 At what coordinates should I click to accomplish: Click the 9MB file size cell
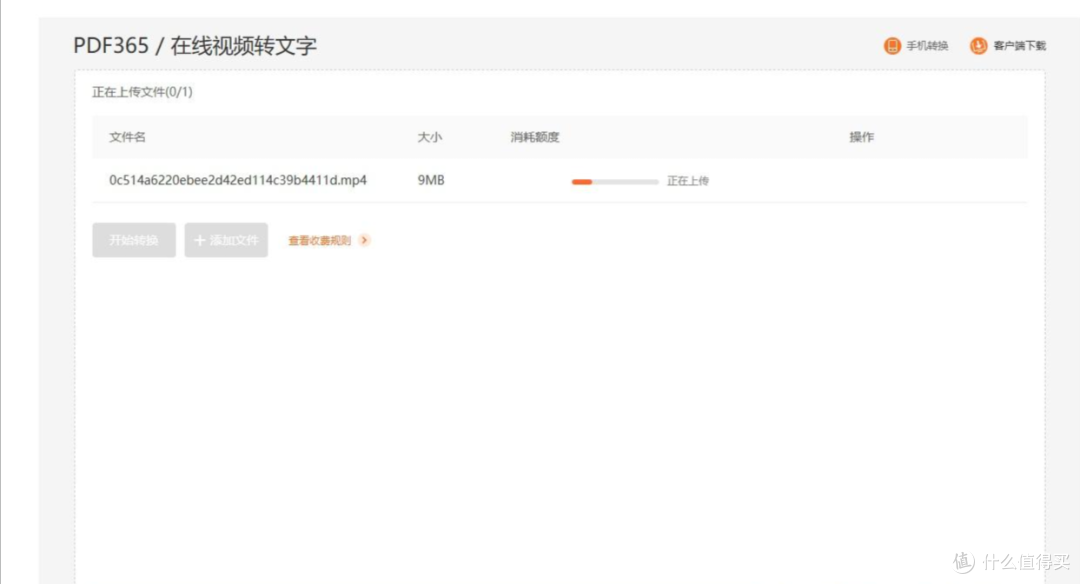tap(430, 180)
